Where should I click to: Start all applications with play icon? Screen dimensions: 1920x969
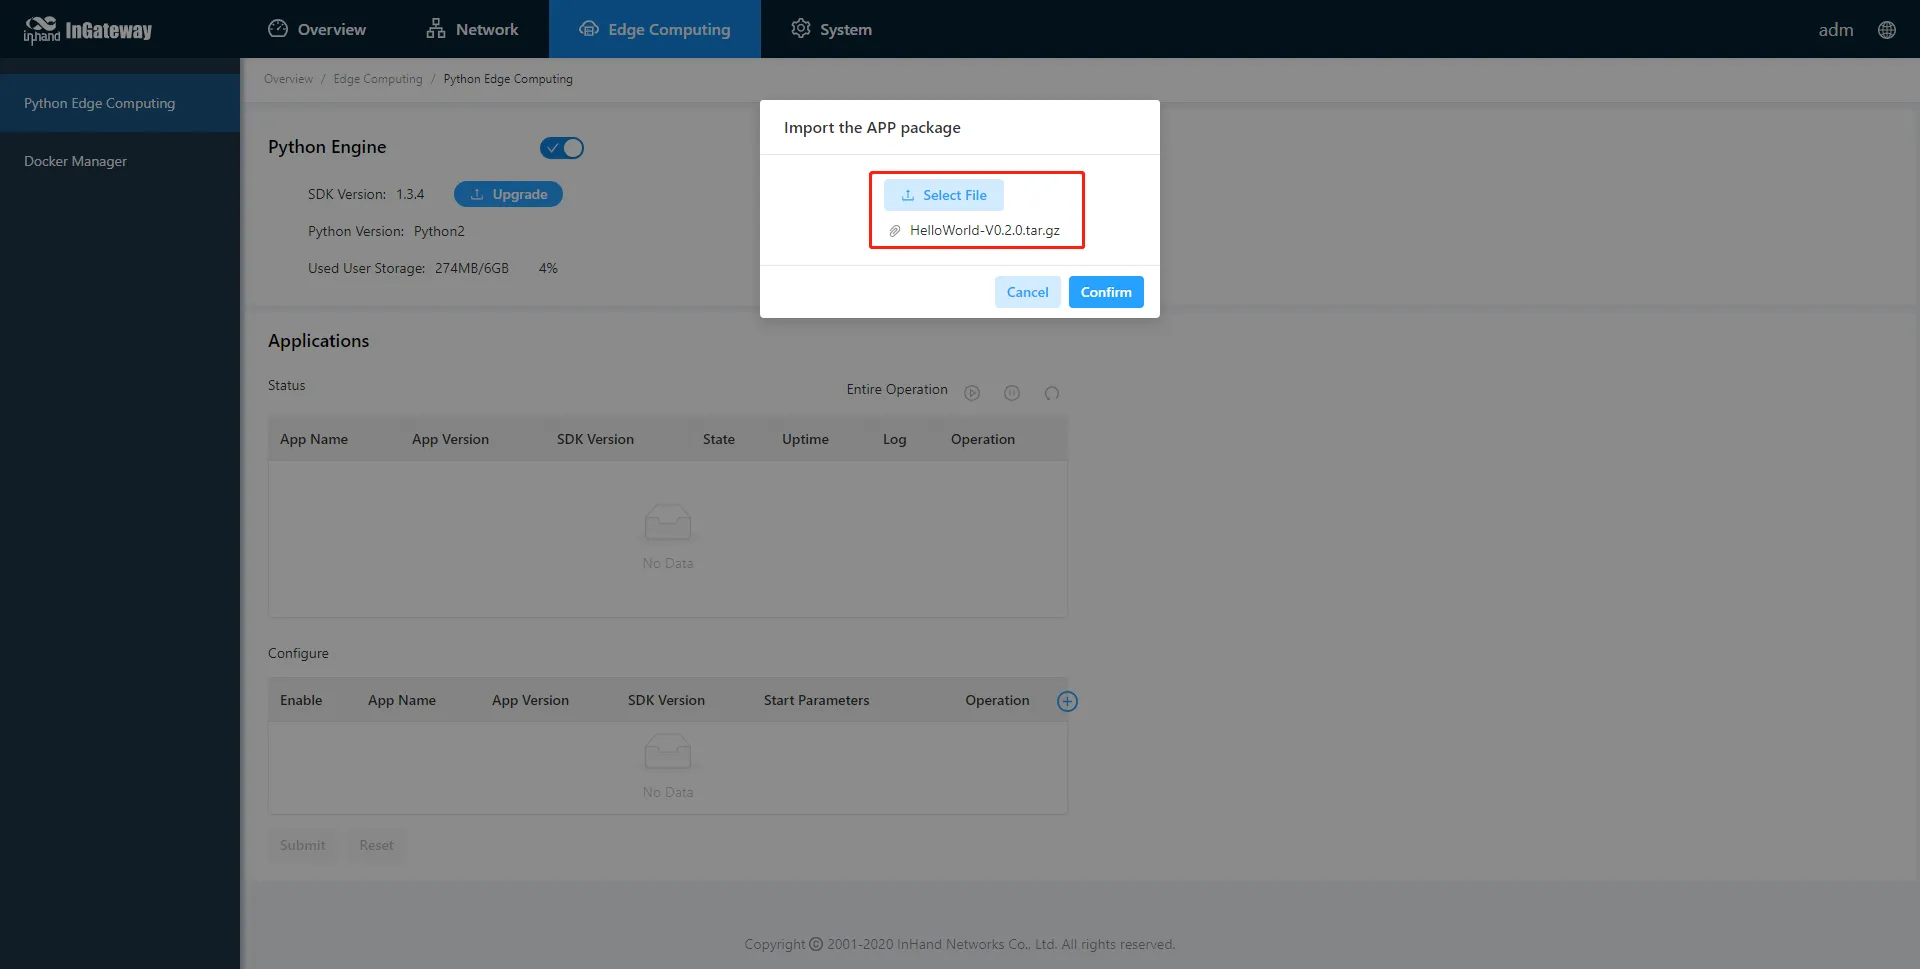(972, 393)
